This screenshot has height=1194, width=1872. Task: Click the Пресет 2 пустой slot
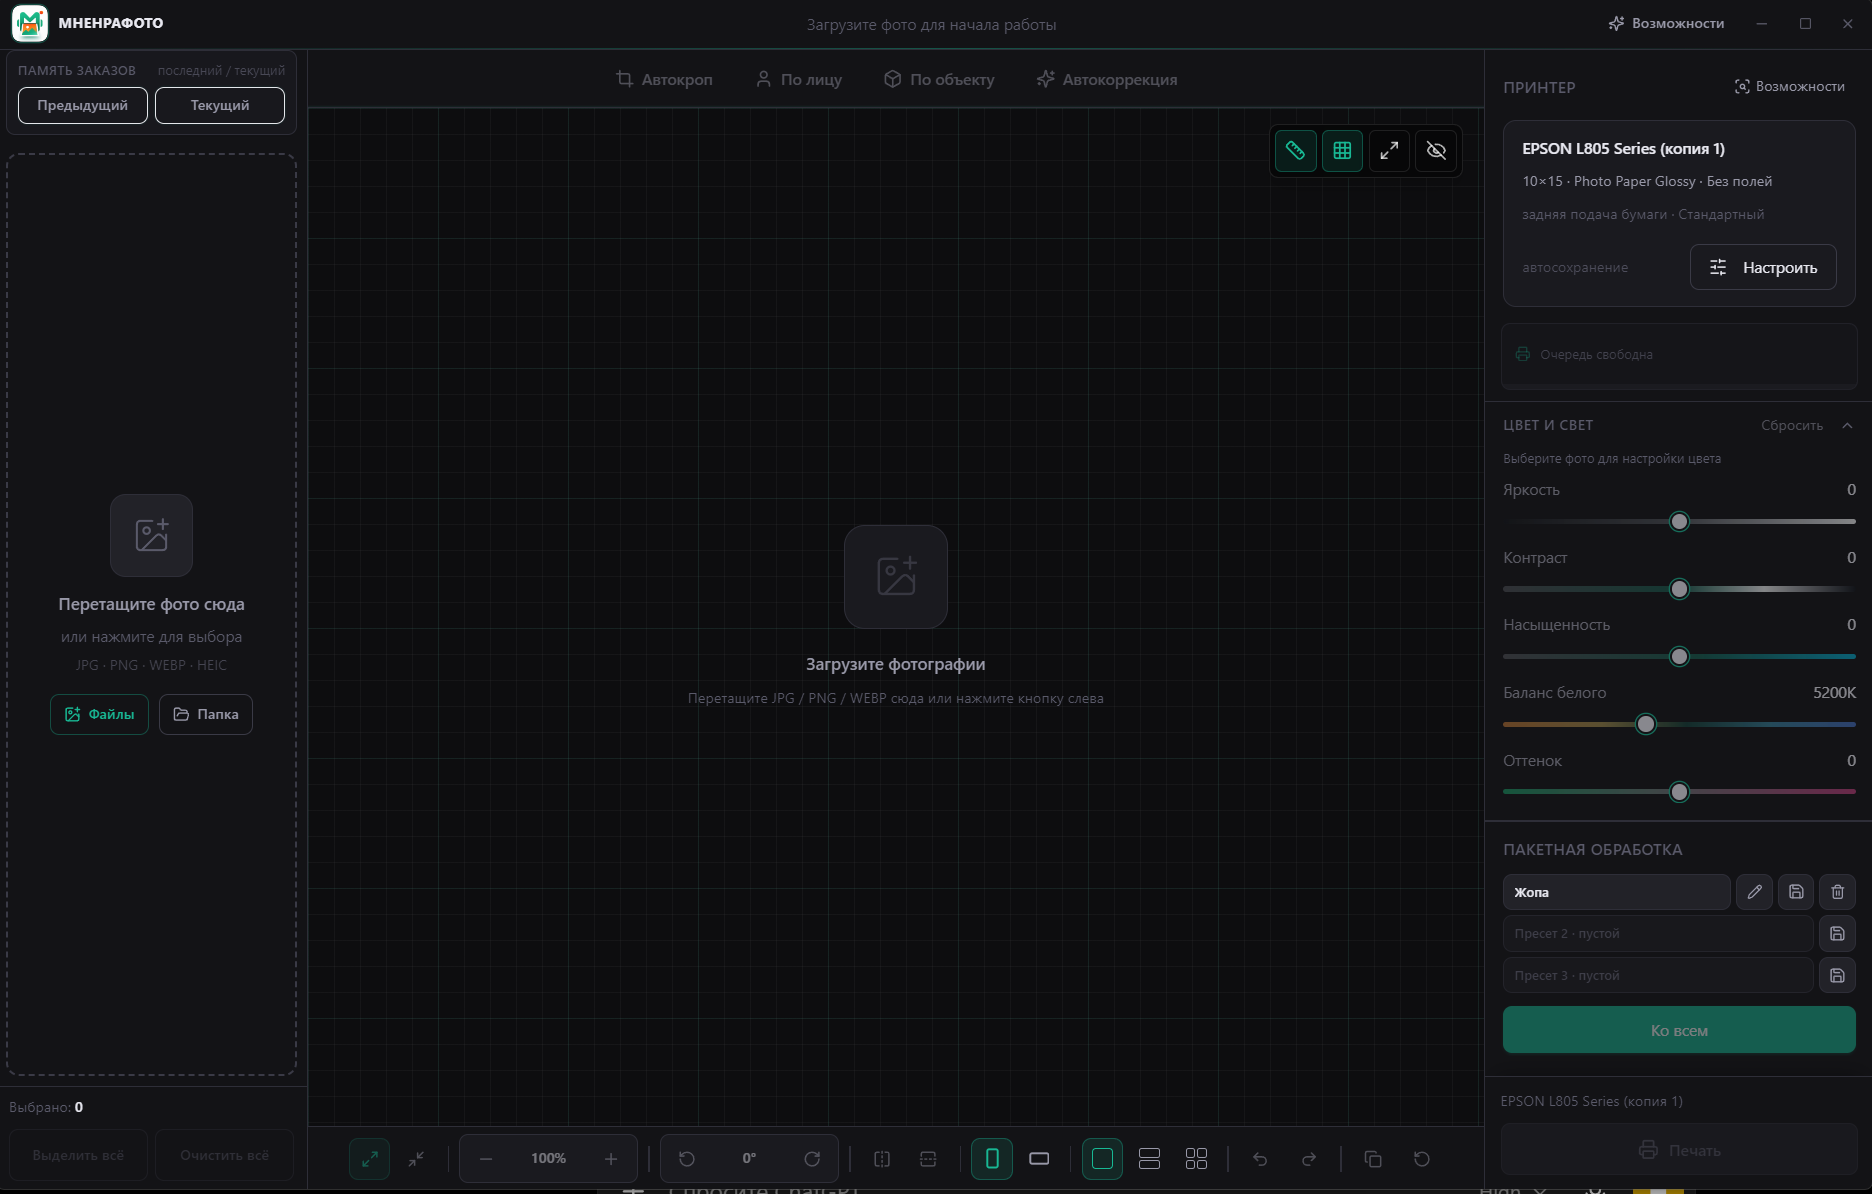pyautogui.click(x=1658, y=933)
